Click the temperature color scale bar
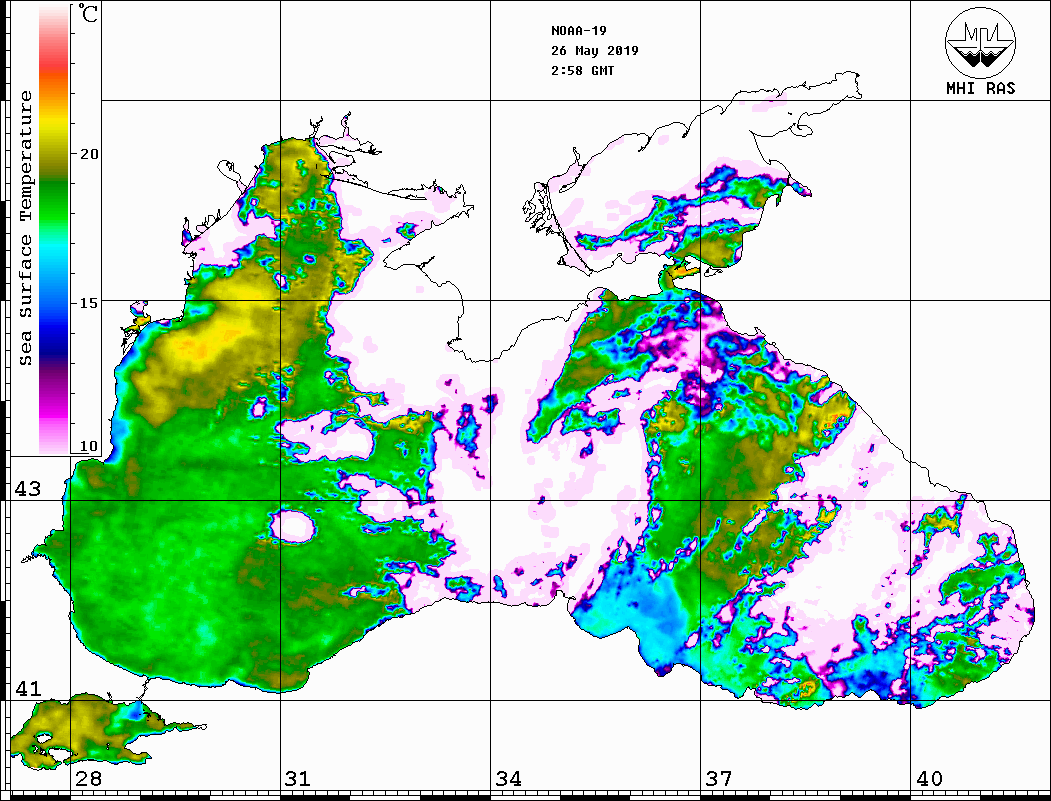This screenshot has width=1051, height=801. [x=54, y=230]
